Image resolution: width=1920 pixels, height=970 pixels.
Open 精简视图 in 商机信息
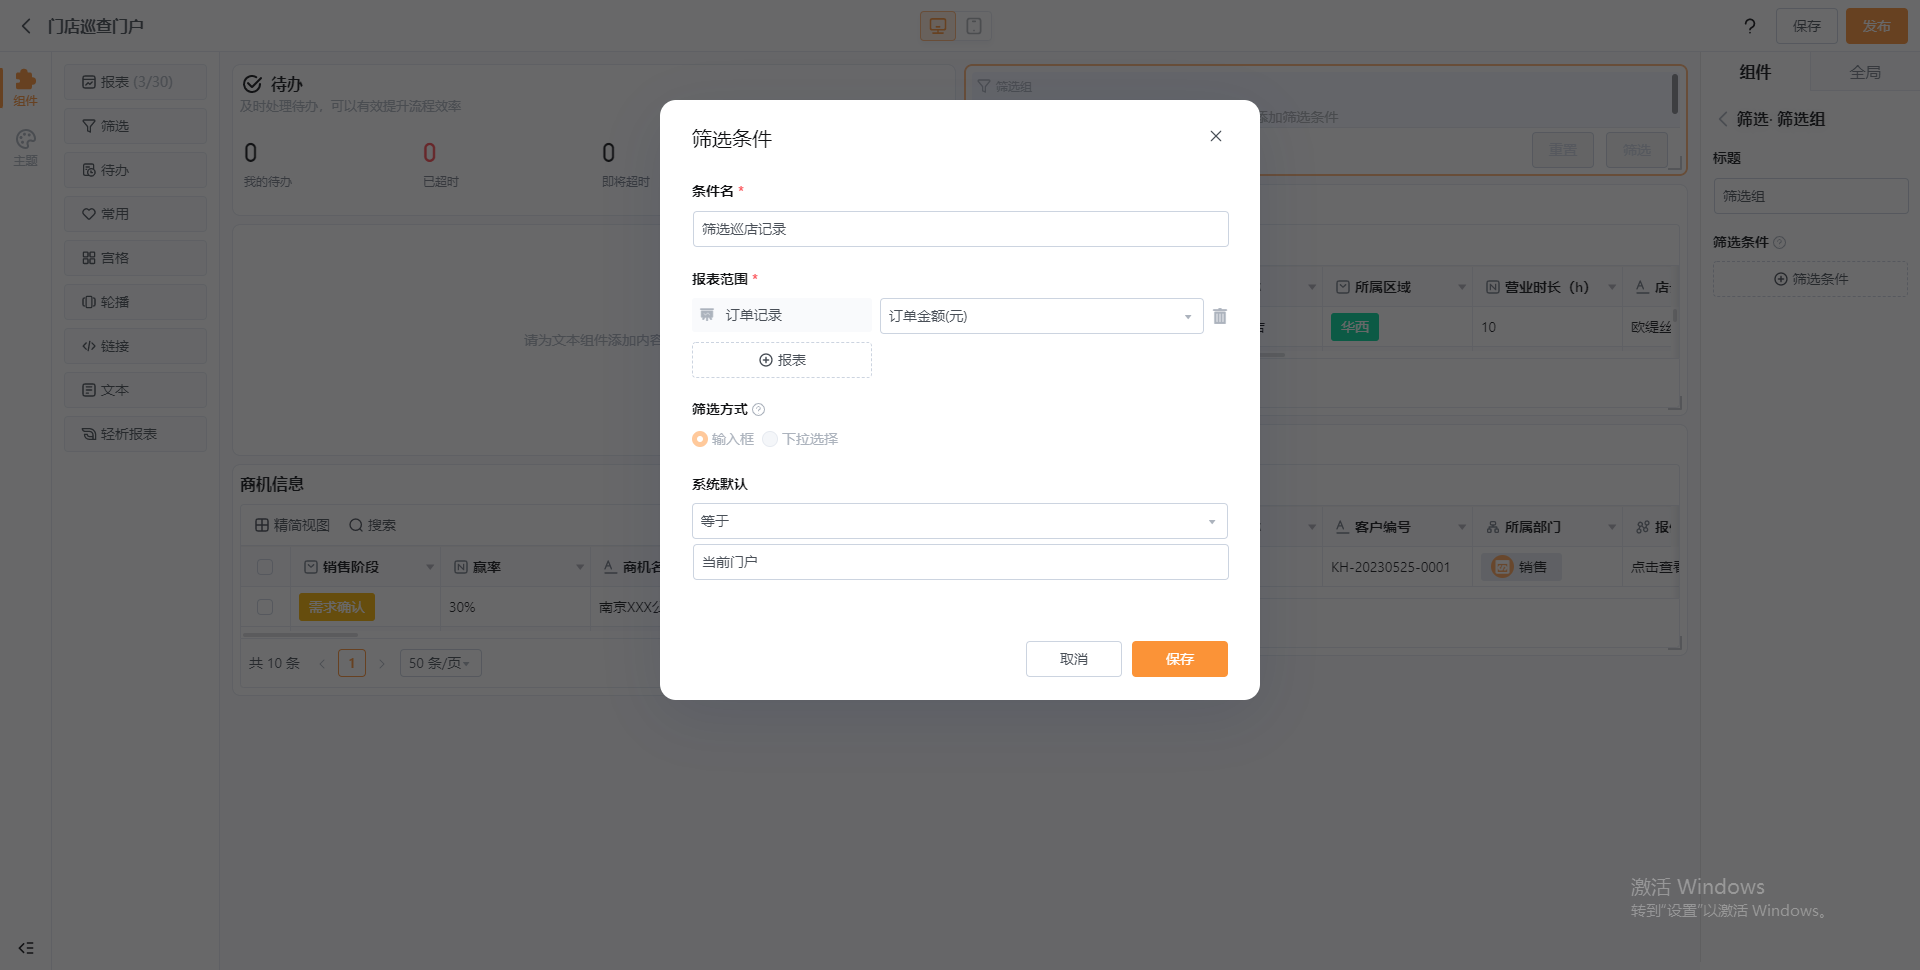[x=292, y=525]
